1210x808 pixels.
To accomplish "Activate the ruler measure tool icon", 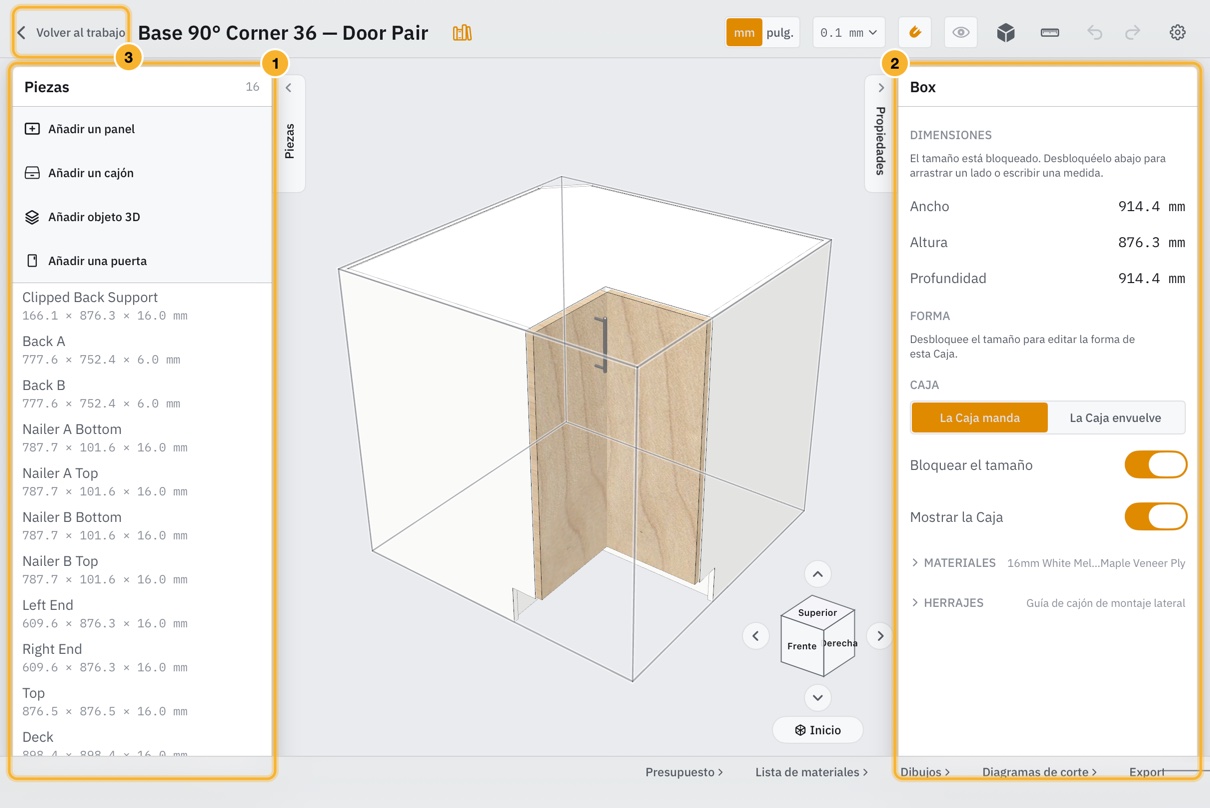I will tap(1050, 33).
